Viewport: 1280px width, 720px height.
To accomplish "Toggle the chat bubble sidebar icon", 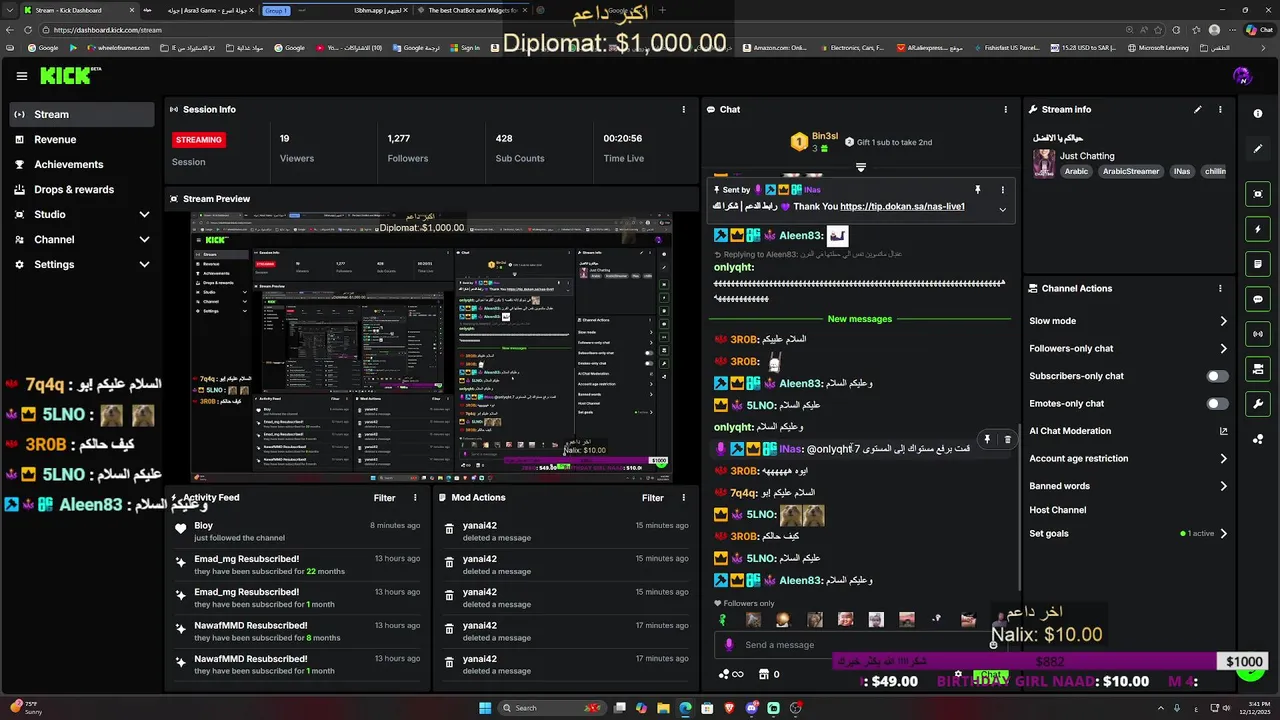I will click(x=1258, y=299).
